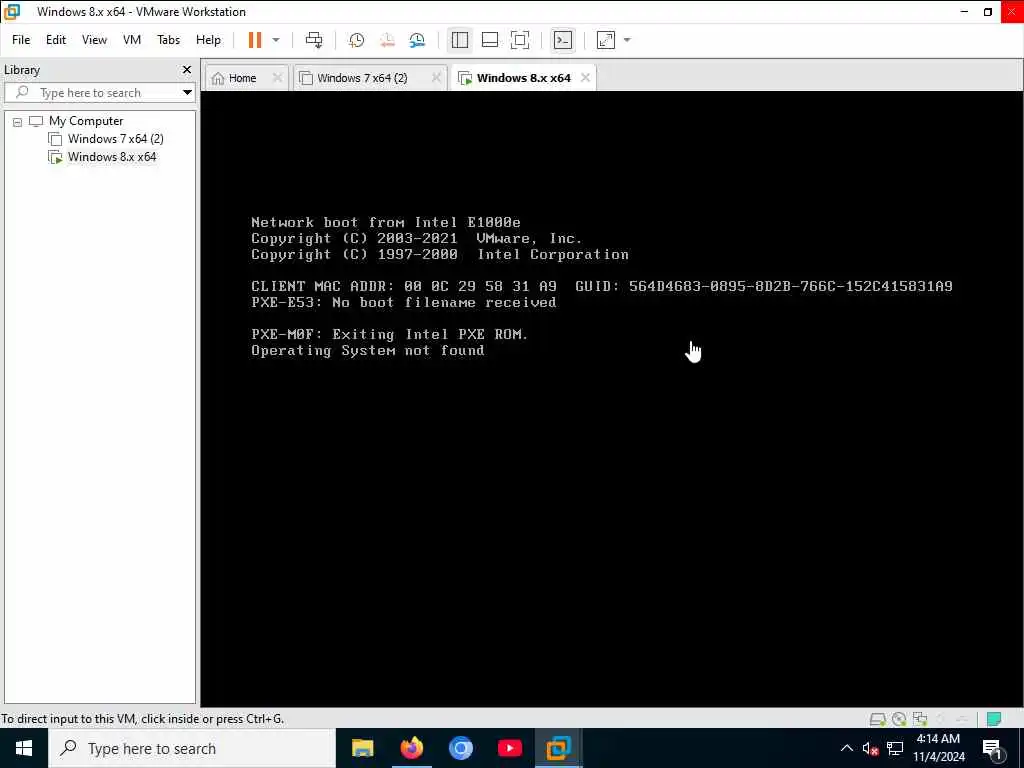The width and height of the screenshot is (1024, 768).
Task: Open the VMware message log icon
Action: click(994, 719)
